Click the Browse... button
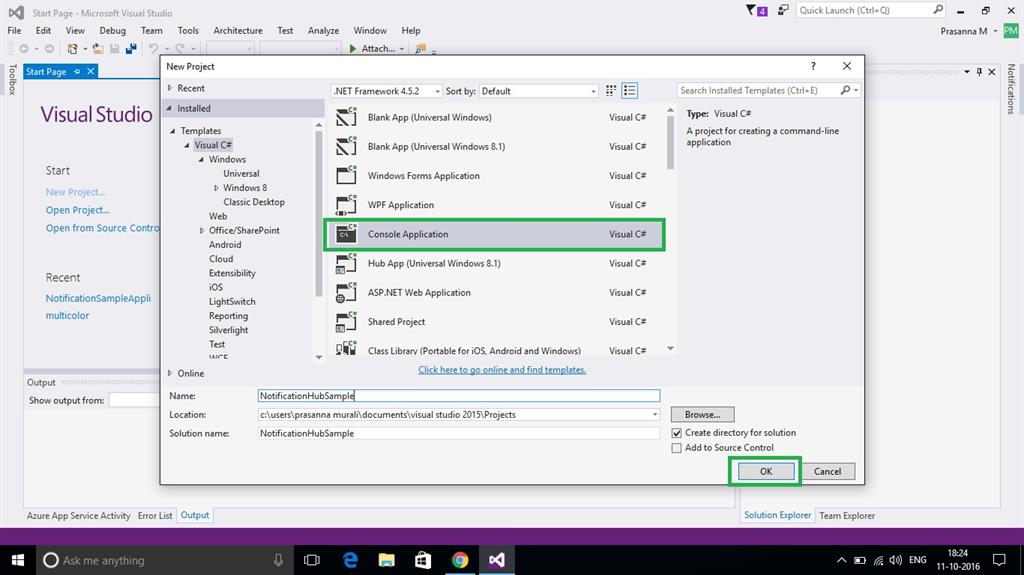Image resolution: width=1024 pixels, height=575 pixels. tap(702, 414)
